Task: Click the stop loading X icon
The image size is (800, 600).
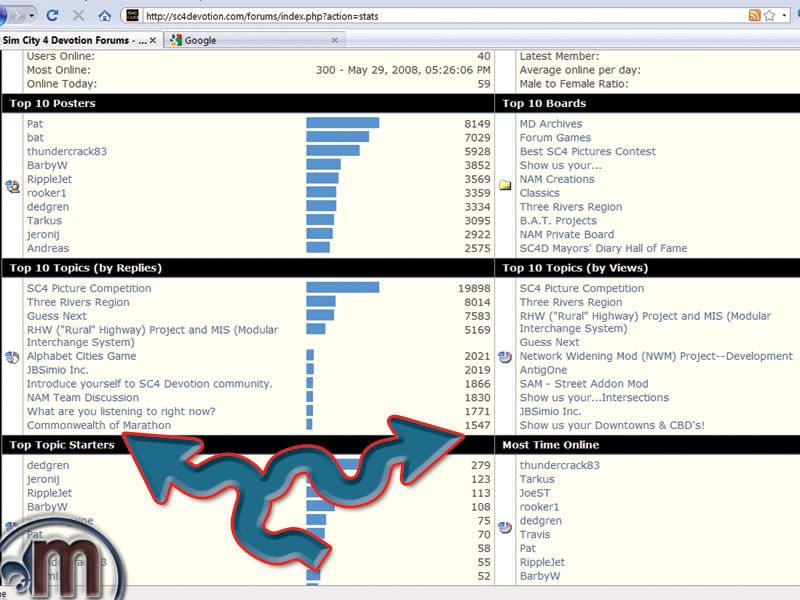Action: (x=79, y=15)
